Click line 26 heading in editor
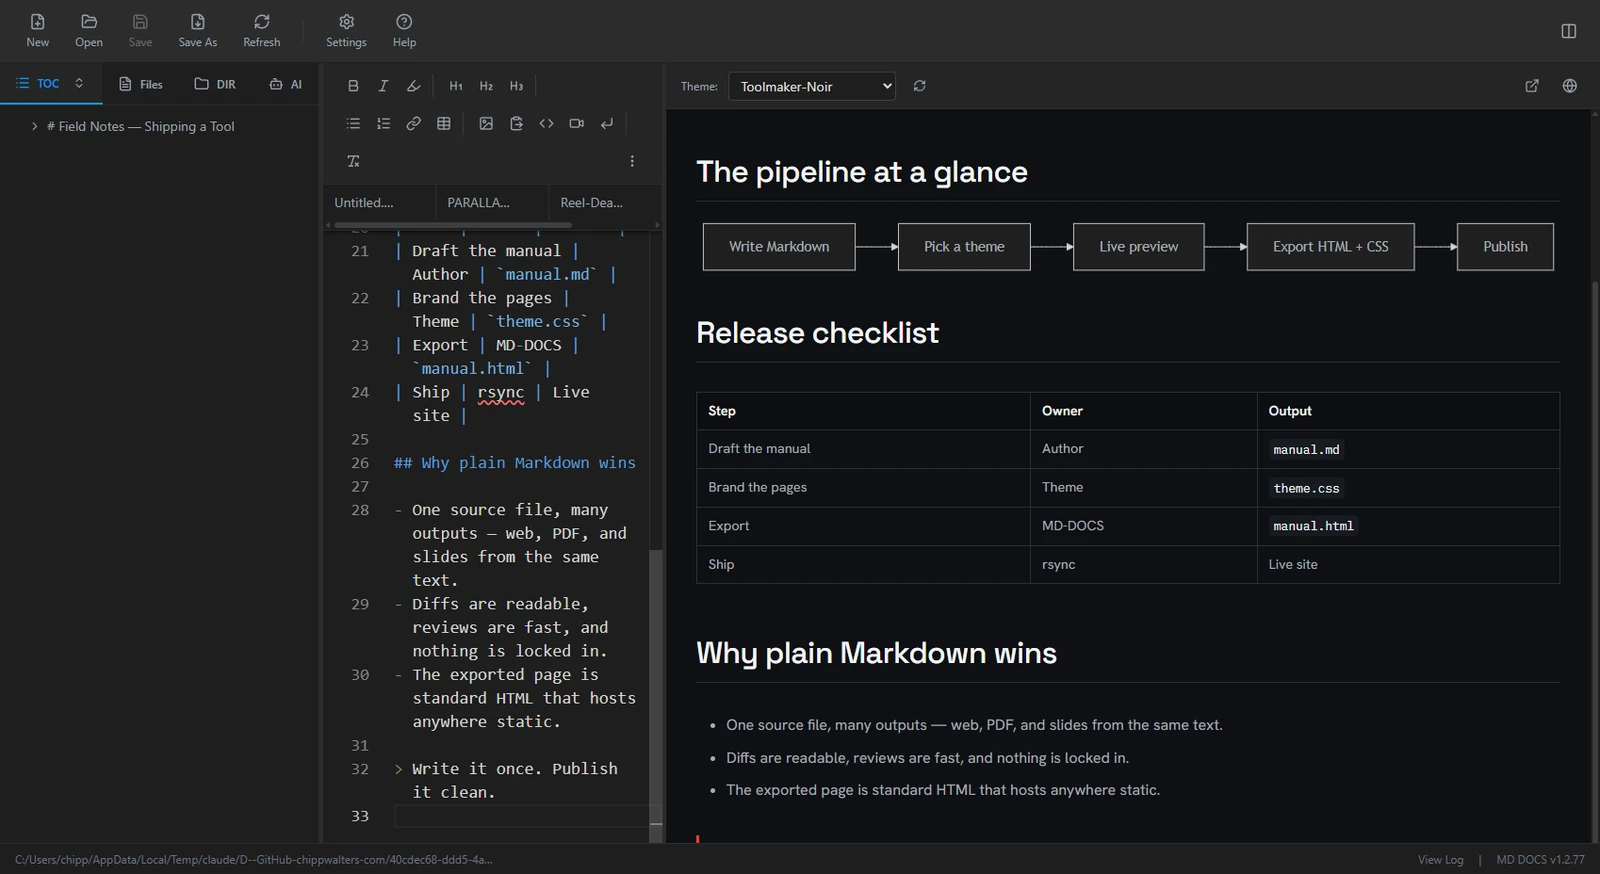Screen dimensions: 1600x874 pos(515,463)
